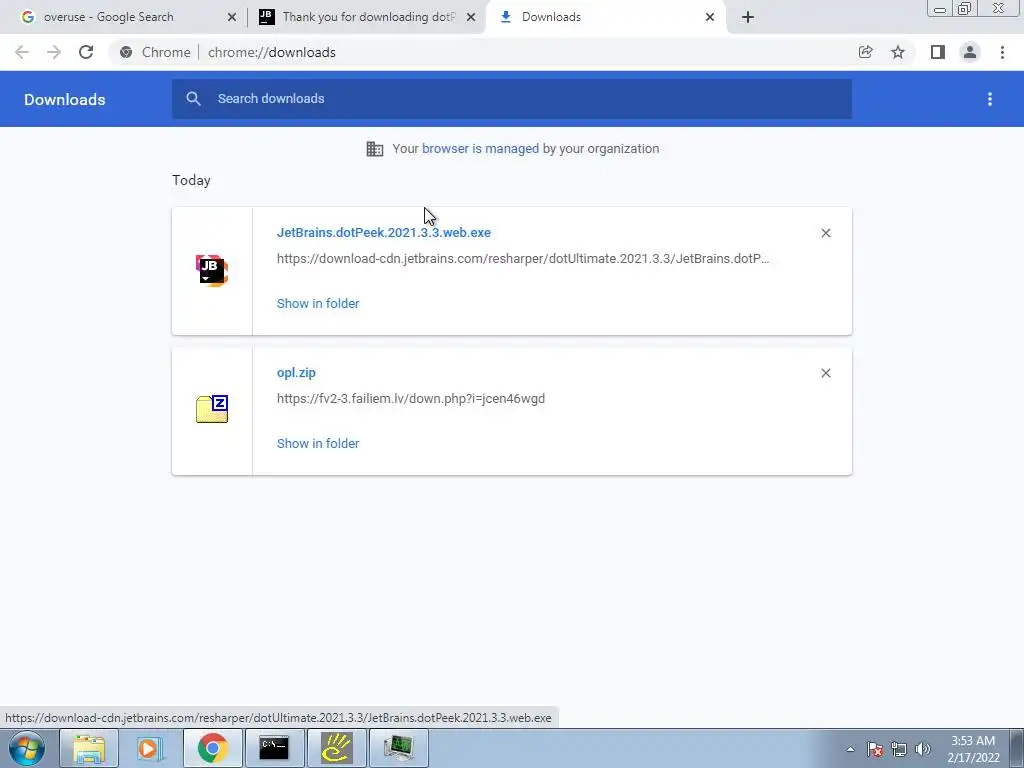Open 'browser is managed' link

pos(480,148)
